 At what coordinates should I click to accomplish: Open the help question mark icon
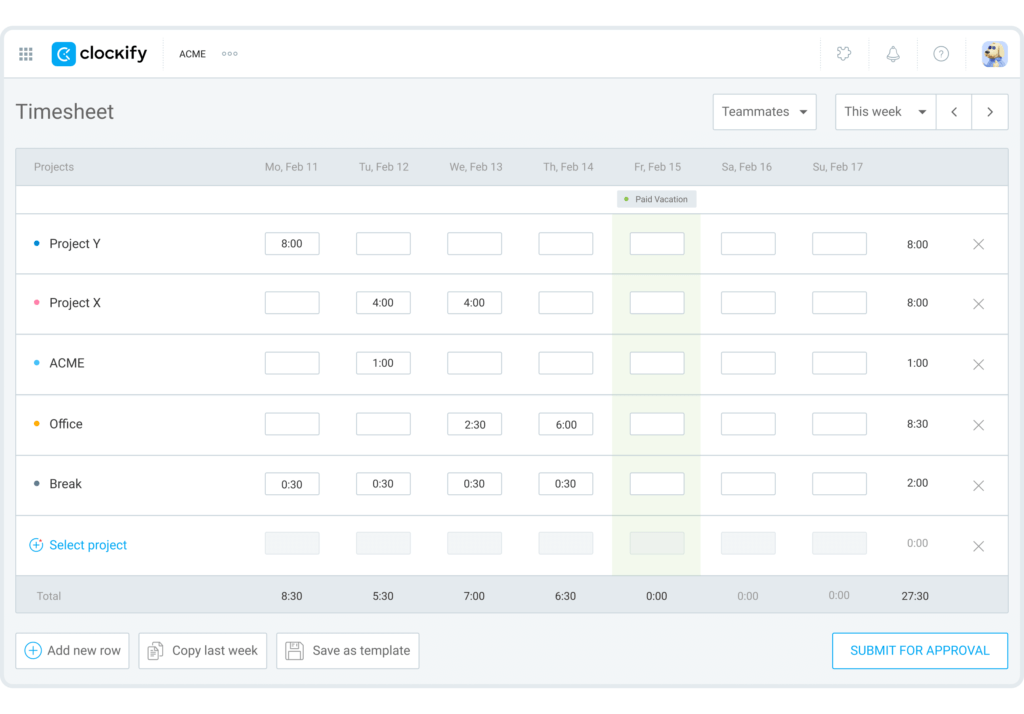point(941,54)
